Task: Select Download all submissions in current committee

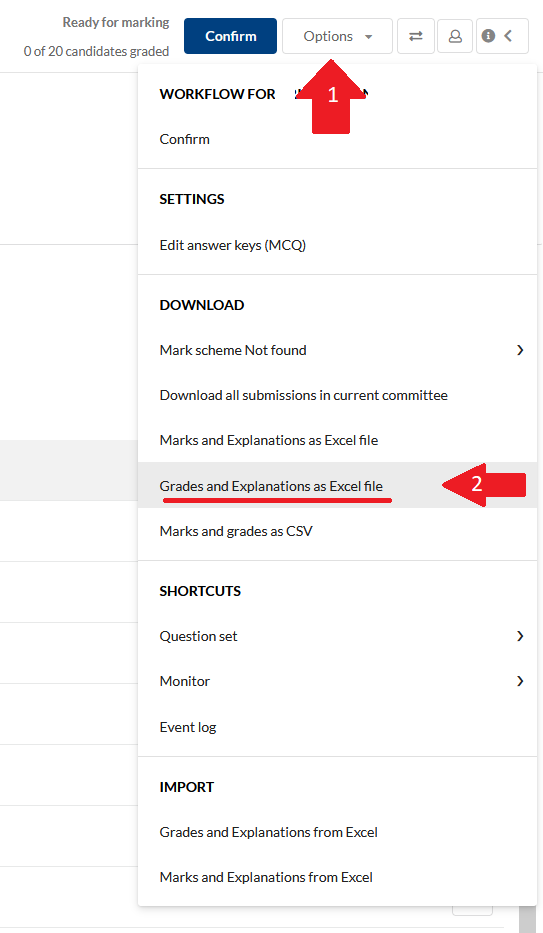Action: [x=303, y=395]
